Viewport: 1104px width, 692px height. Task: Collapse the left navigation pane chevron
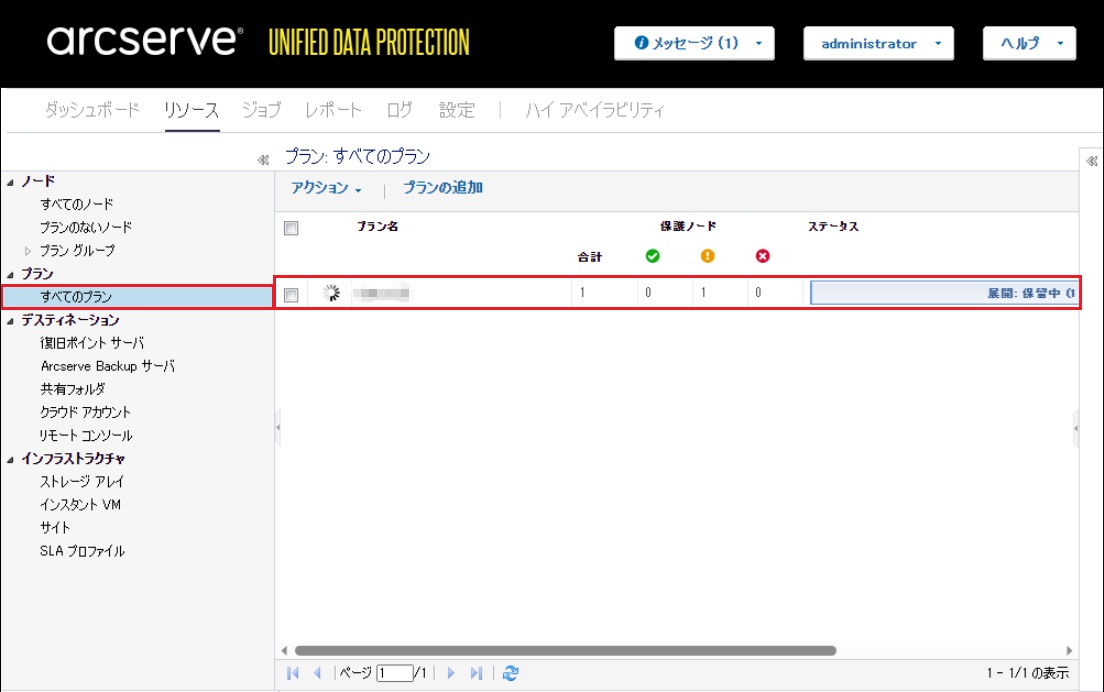[x=263, y=159]
